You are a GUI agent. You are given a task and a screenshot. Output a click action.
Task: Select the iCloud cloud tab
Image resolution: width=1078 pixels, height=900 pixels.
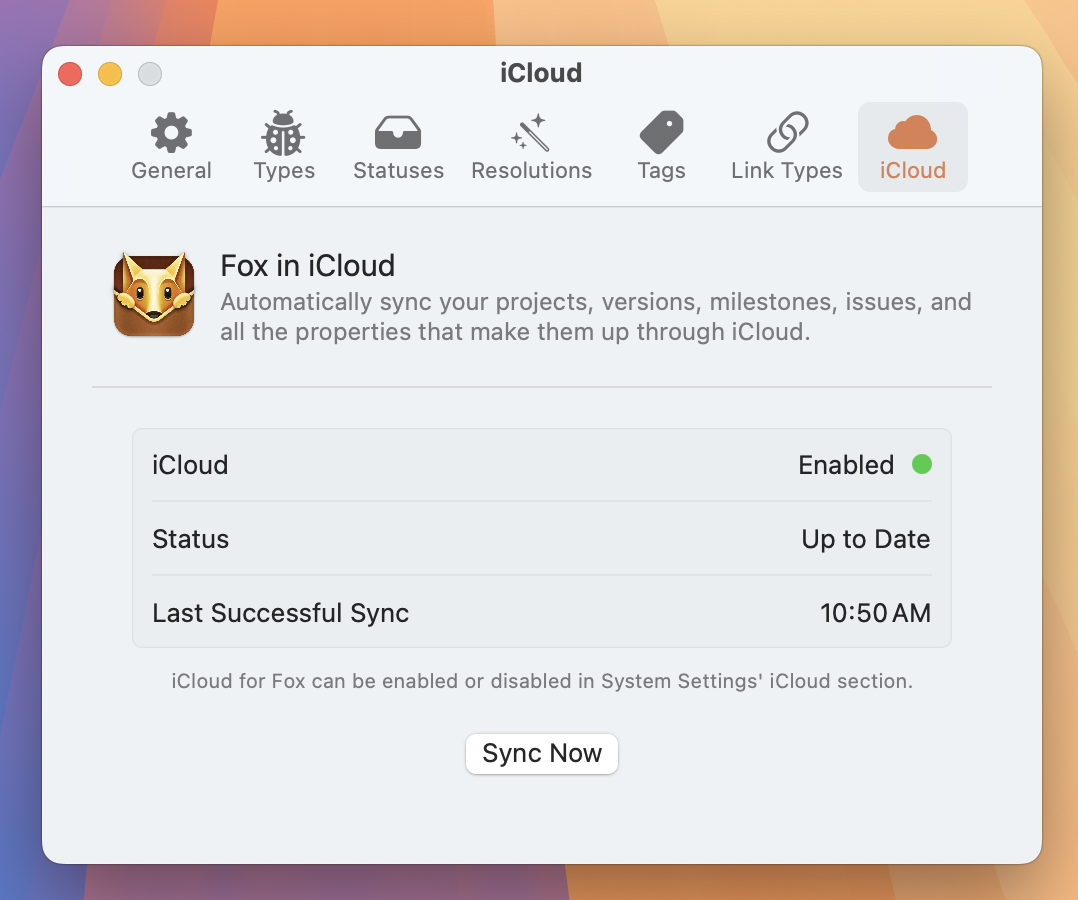(x=912, y=147)
